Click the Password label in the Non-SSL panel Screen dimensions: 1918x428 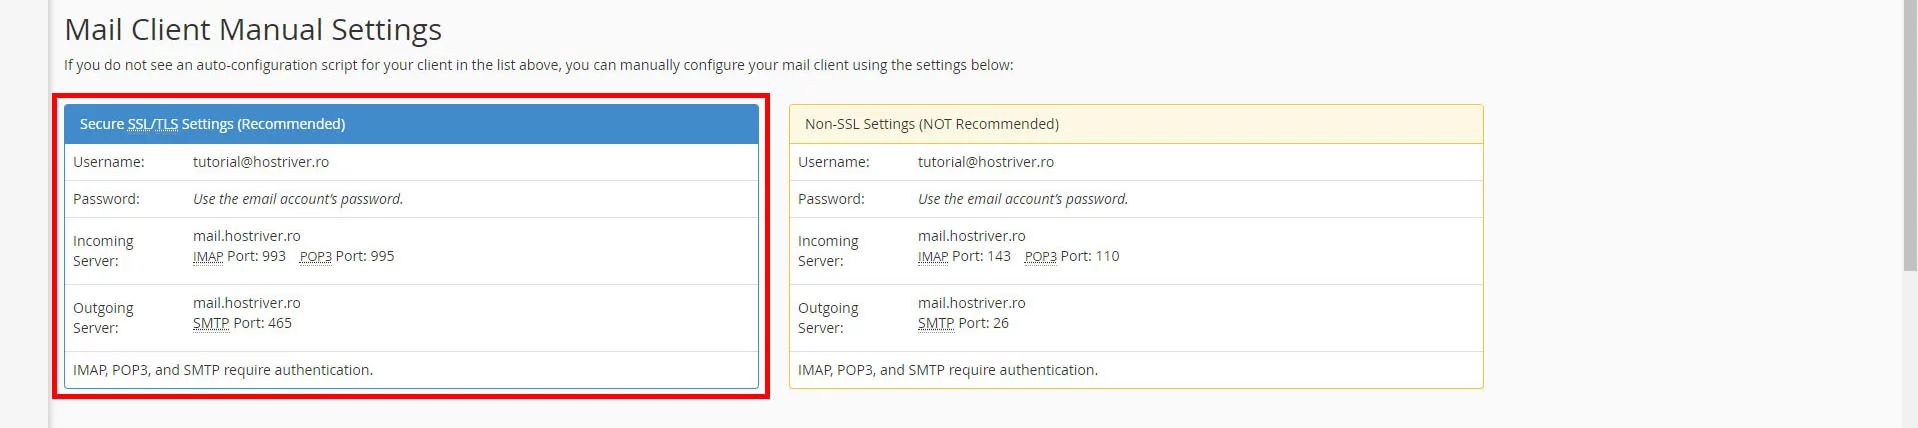(x=831, y=199)
